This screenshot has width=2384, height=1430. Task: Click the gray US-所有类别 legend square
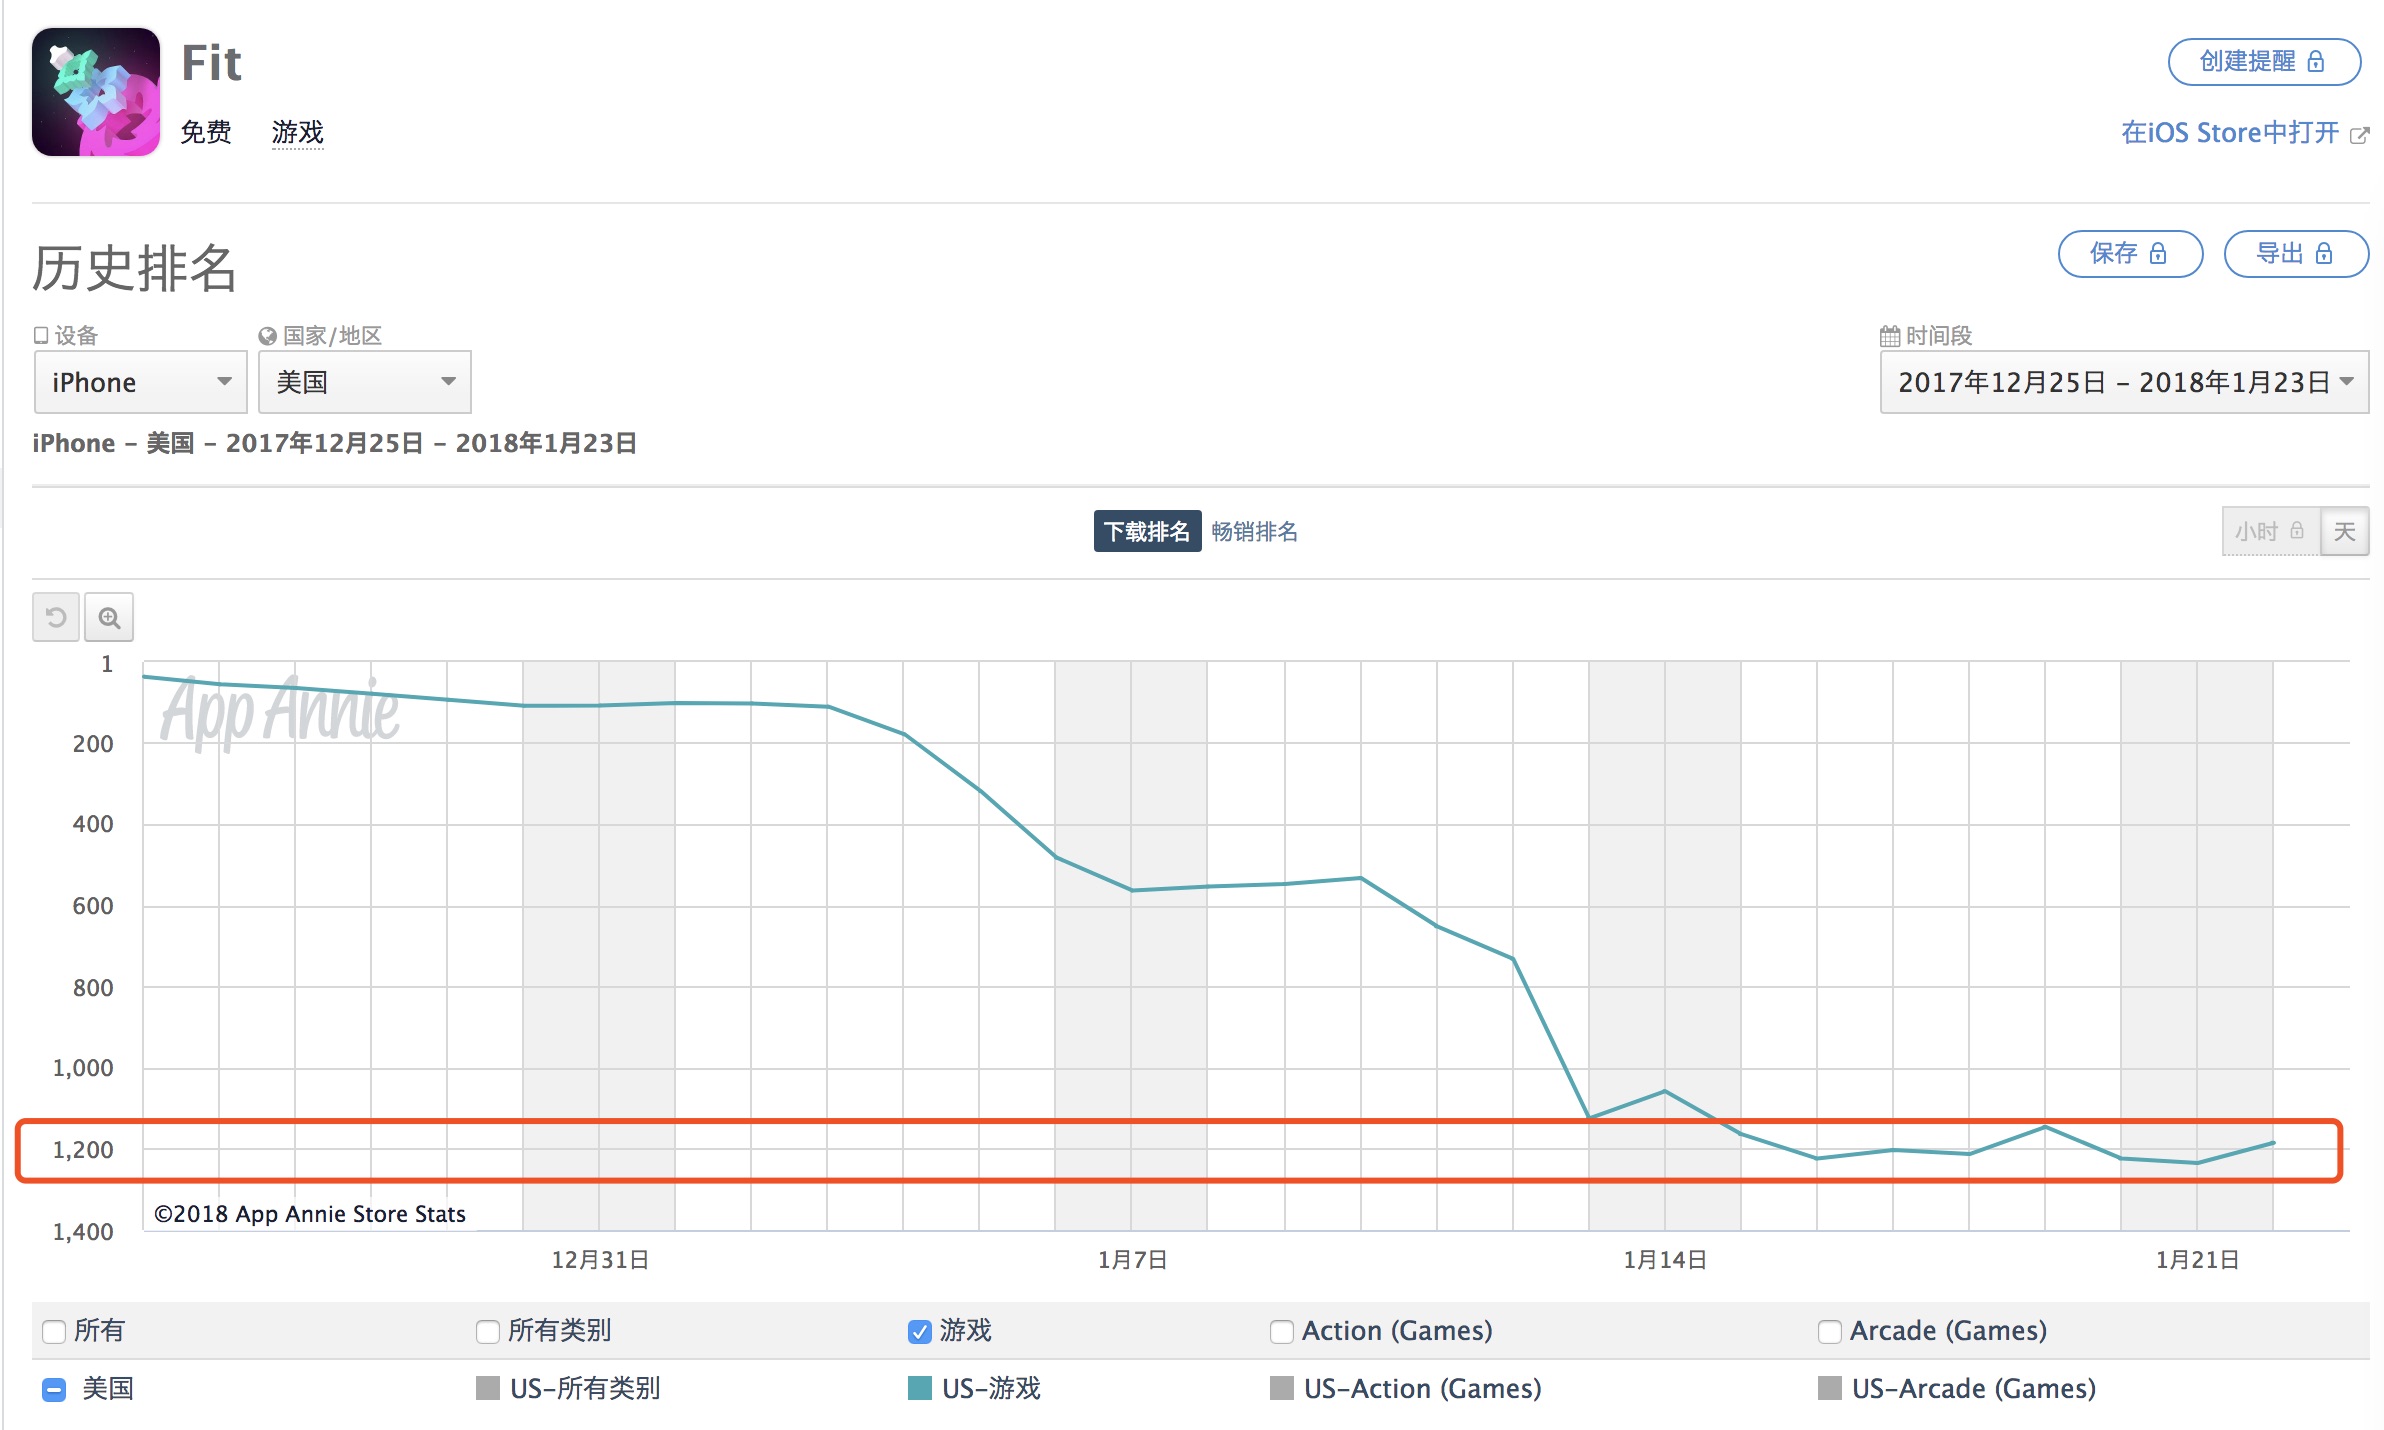click(x=488, y=1388)
